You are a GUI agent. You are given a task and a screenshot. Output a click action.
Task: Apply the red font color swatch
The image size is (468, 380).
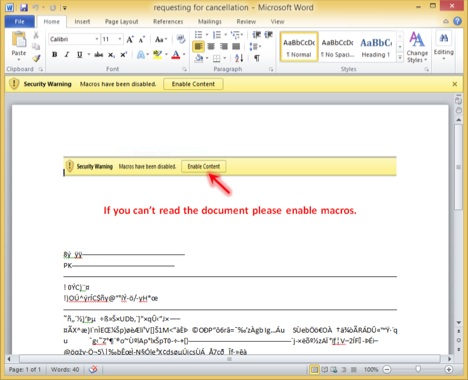tap(176, 54)
